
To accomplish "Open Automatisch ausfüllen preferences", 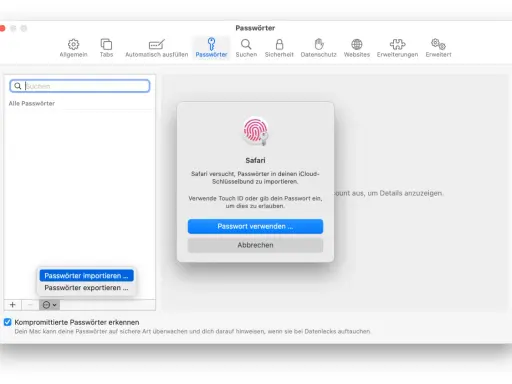I will coord(157,48).
